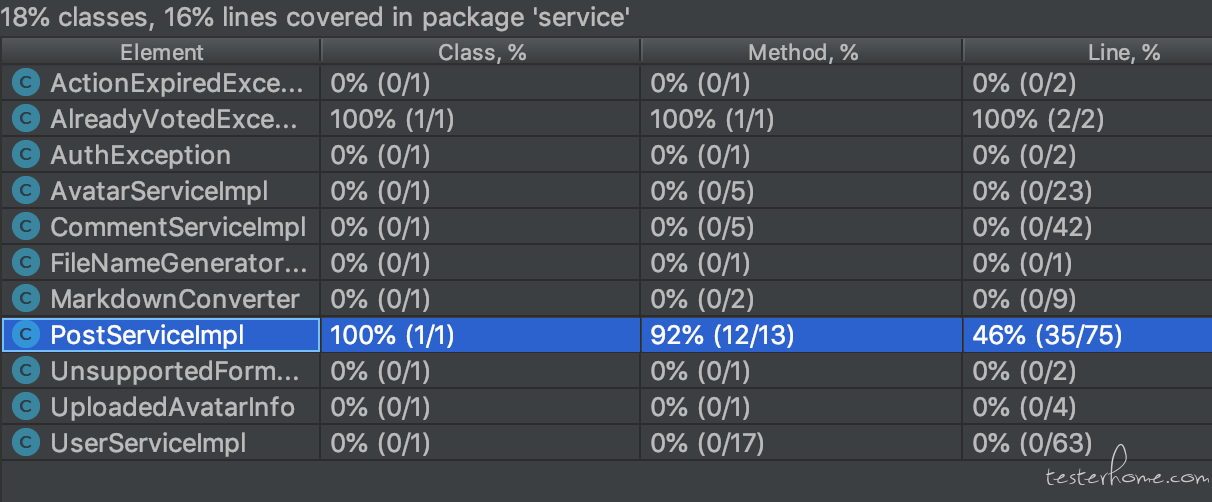This screenshot has height=502, width=1212.
Task: Select the AlreadyVotedExce... row
Action: pyautogui.click(x=606, y=119)
